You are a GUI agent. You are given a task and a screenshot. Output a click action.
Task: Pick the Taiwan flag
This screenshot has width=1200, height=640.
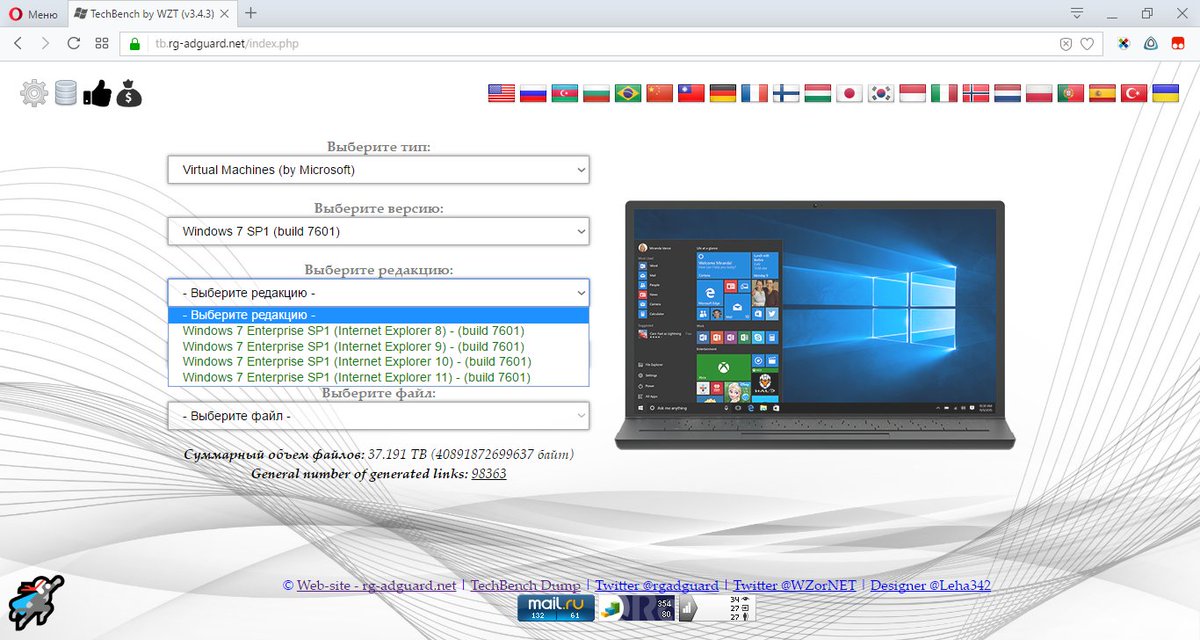(692, 93)
